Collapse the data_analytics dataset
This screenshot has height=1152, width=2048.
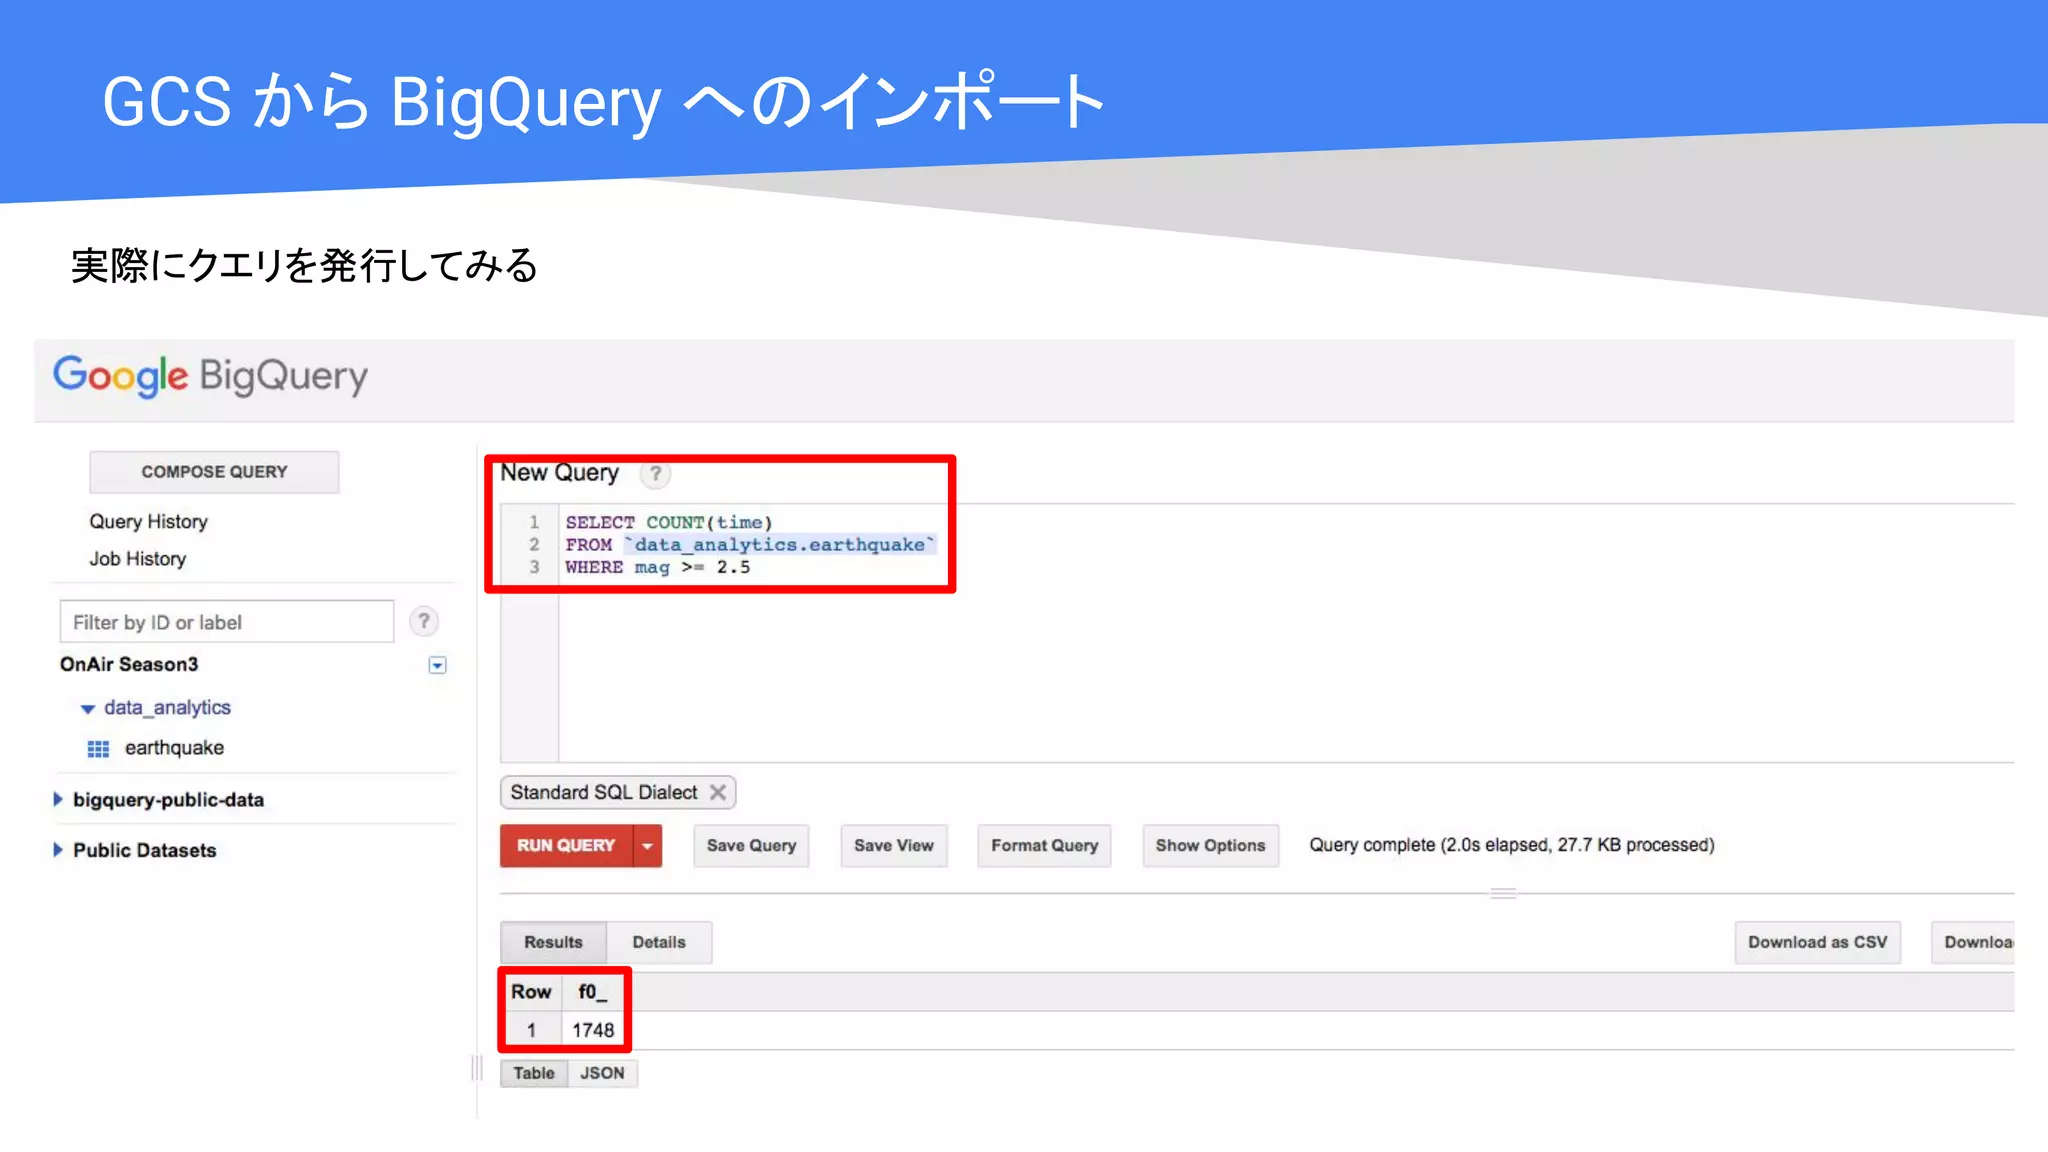pos(88,709)
